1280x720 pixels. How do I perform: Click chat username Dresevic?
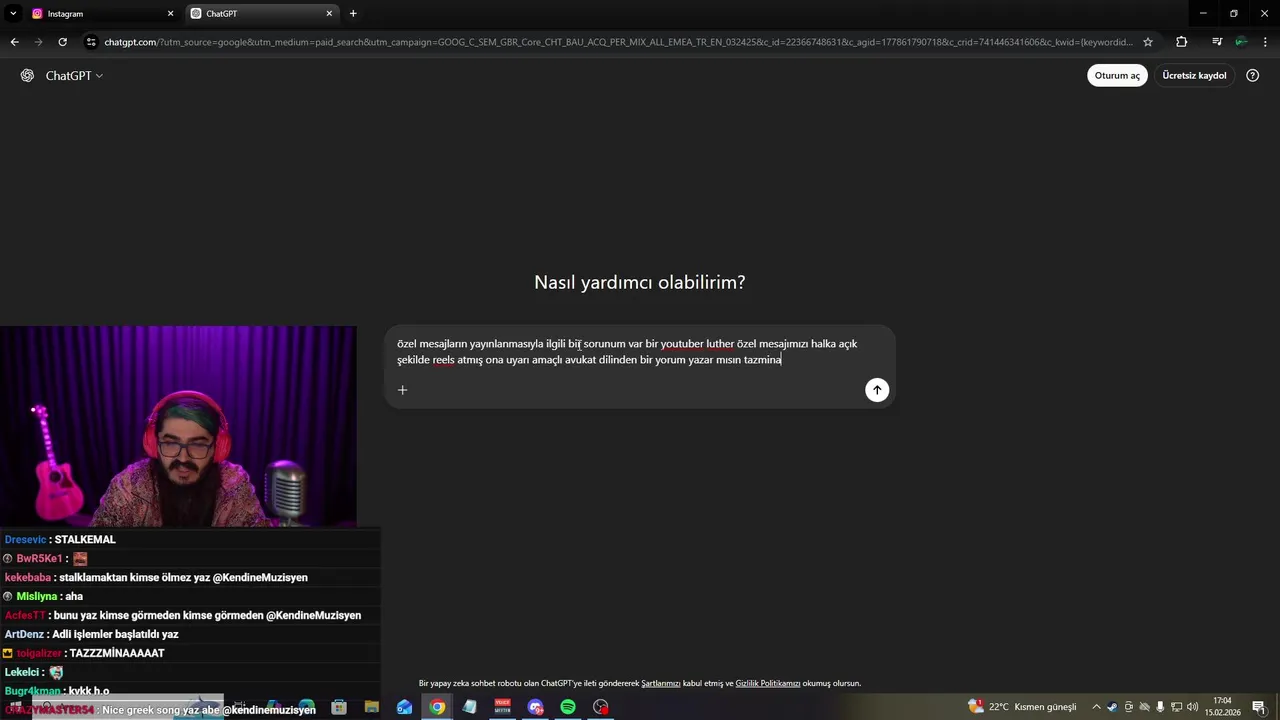point(25,540)
